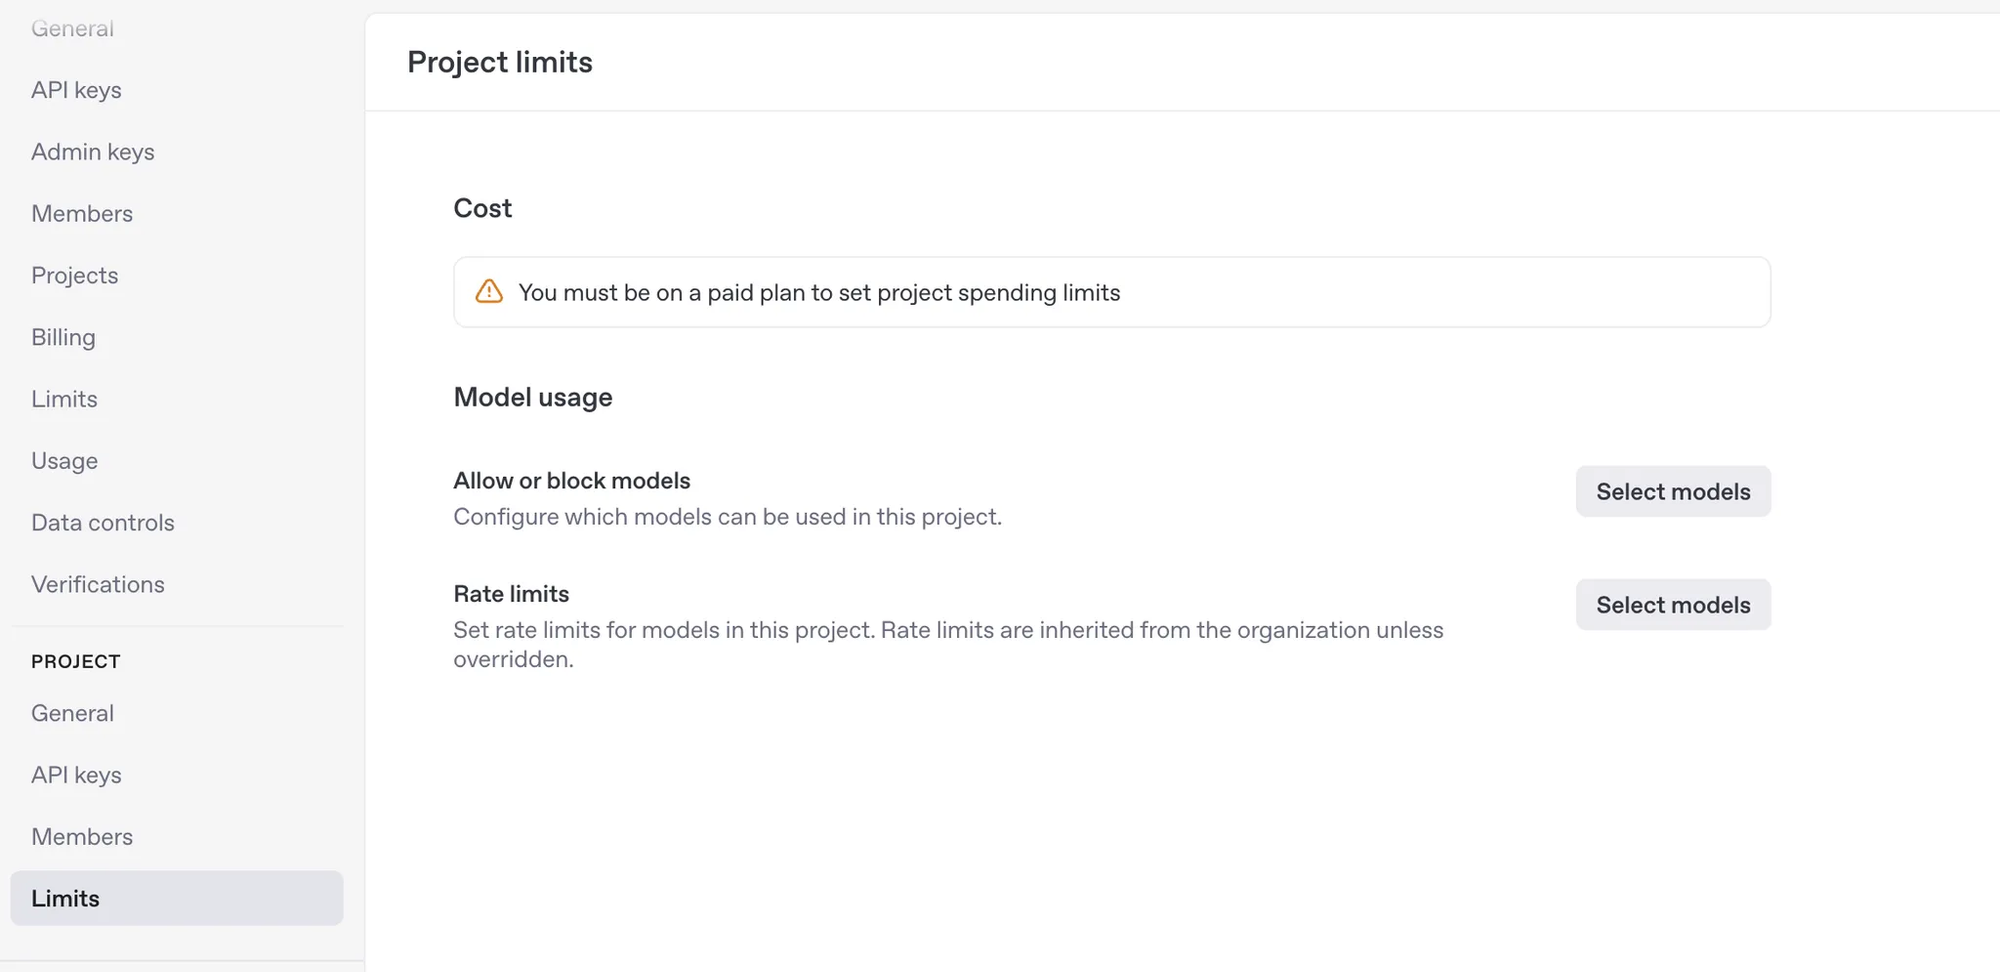
Task: Open API keys under the PROJECT section
Action: 76,776
